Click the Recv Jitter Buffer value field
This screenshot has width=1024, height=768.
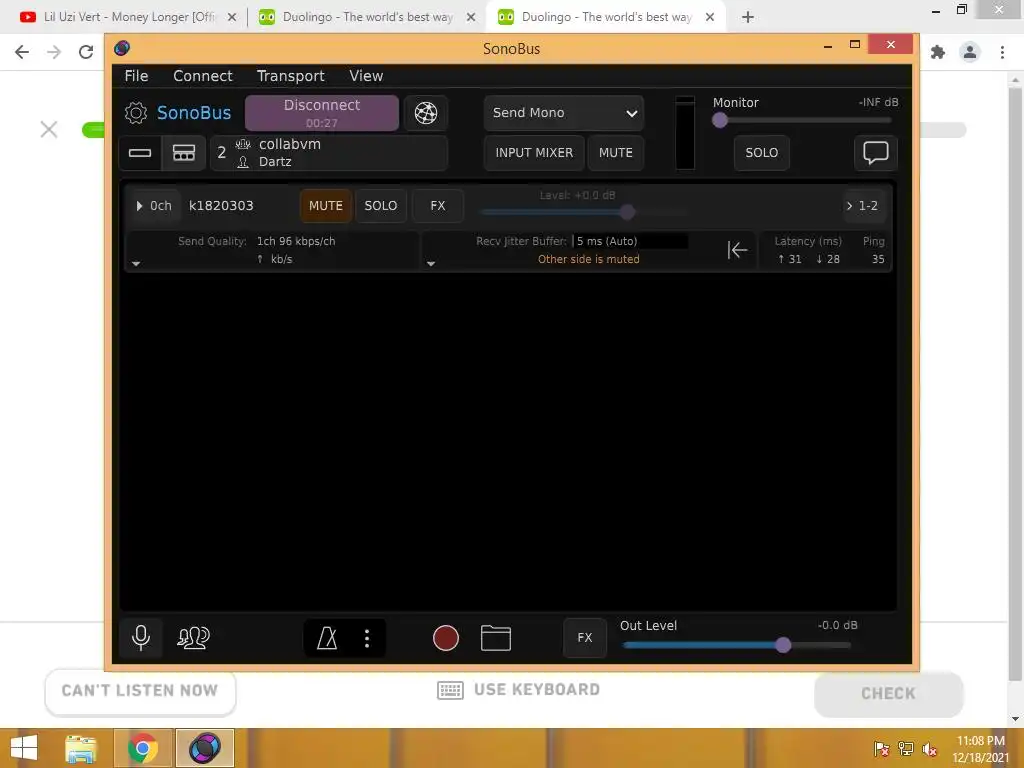[x=630, y=241]
